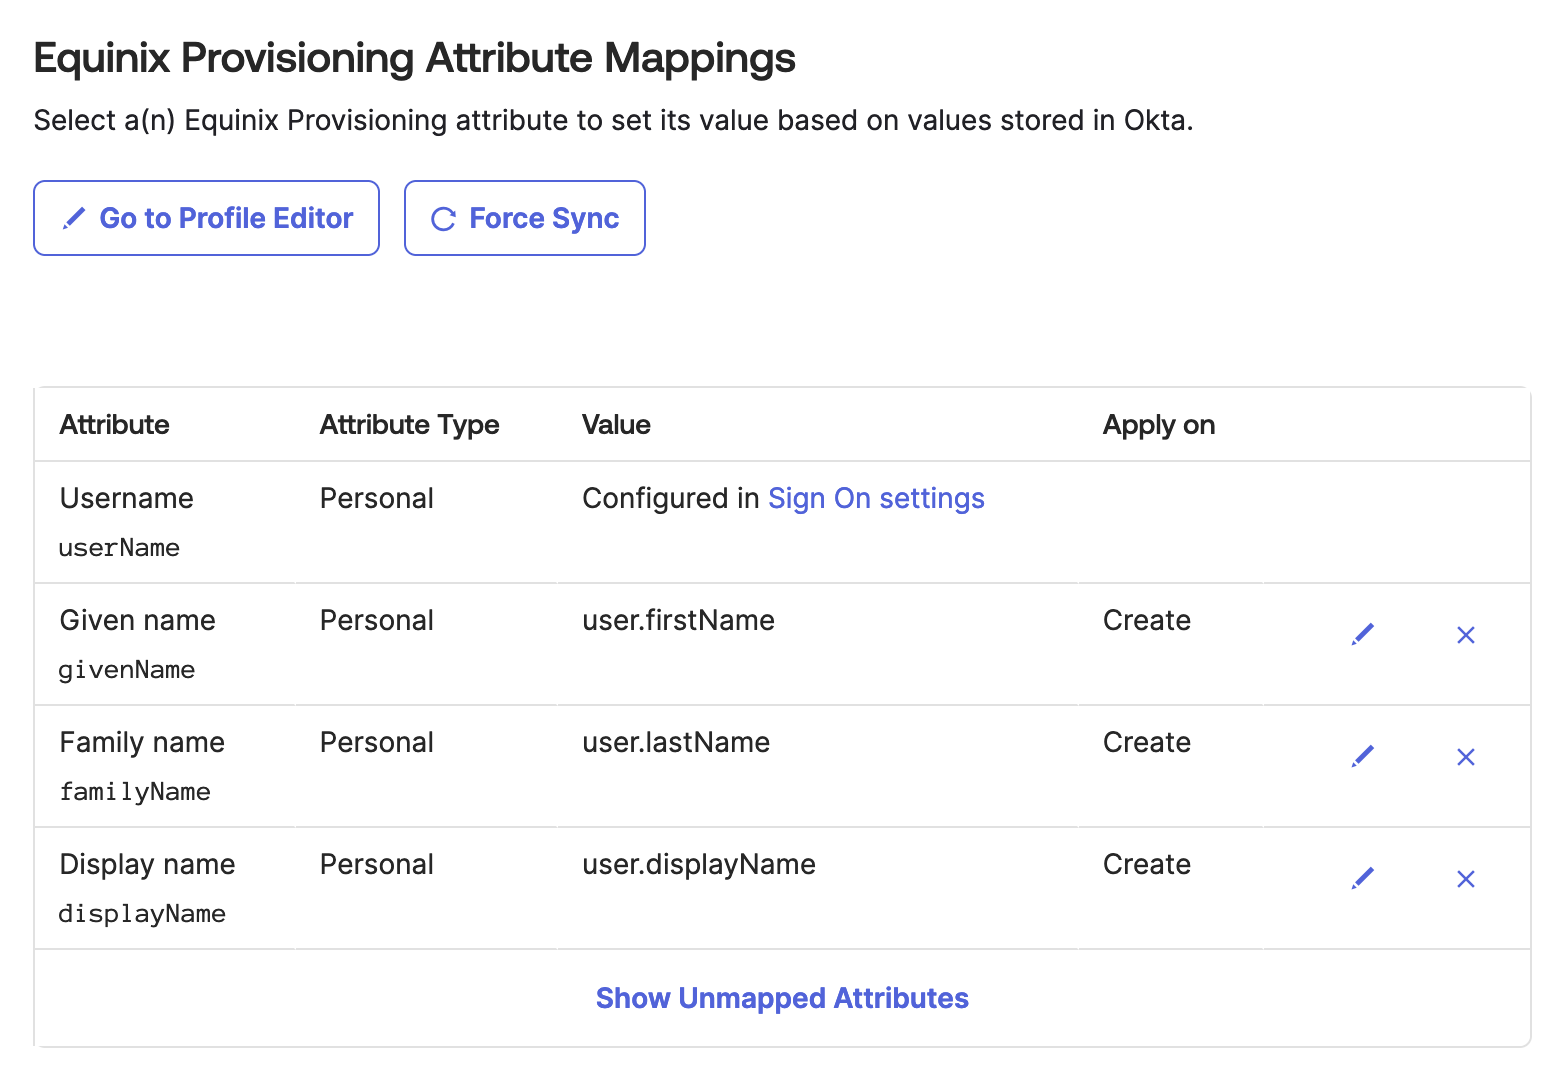Click the Value column header
1566x1082 pixels.
616,425
